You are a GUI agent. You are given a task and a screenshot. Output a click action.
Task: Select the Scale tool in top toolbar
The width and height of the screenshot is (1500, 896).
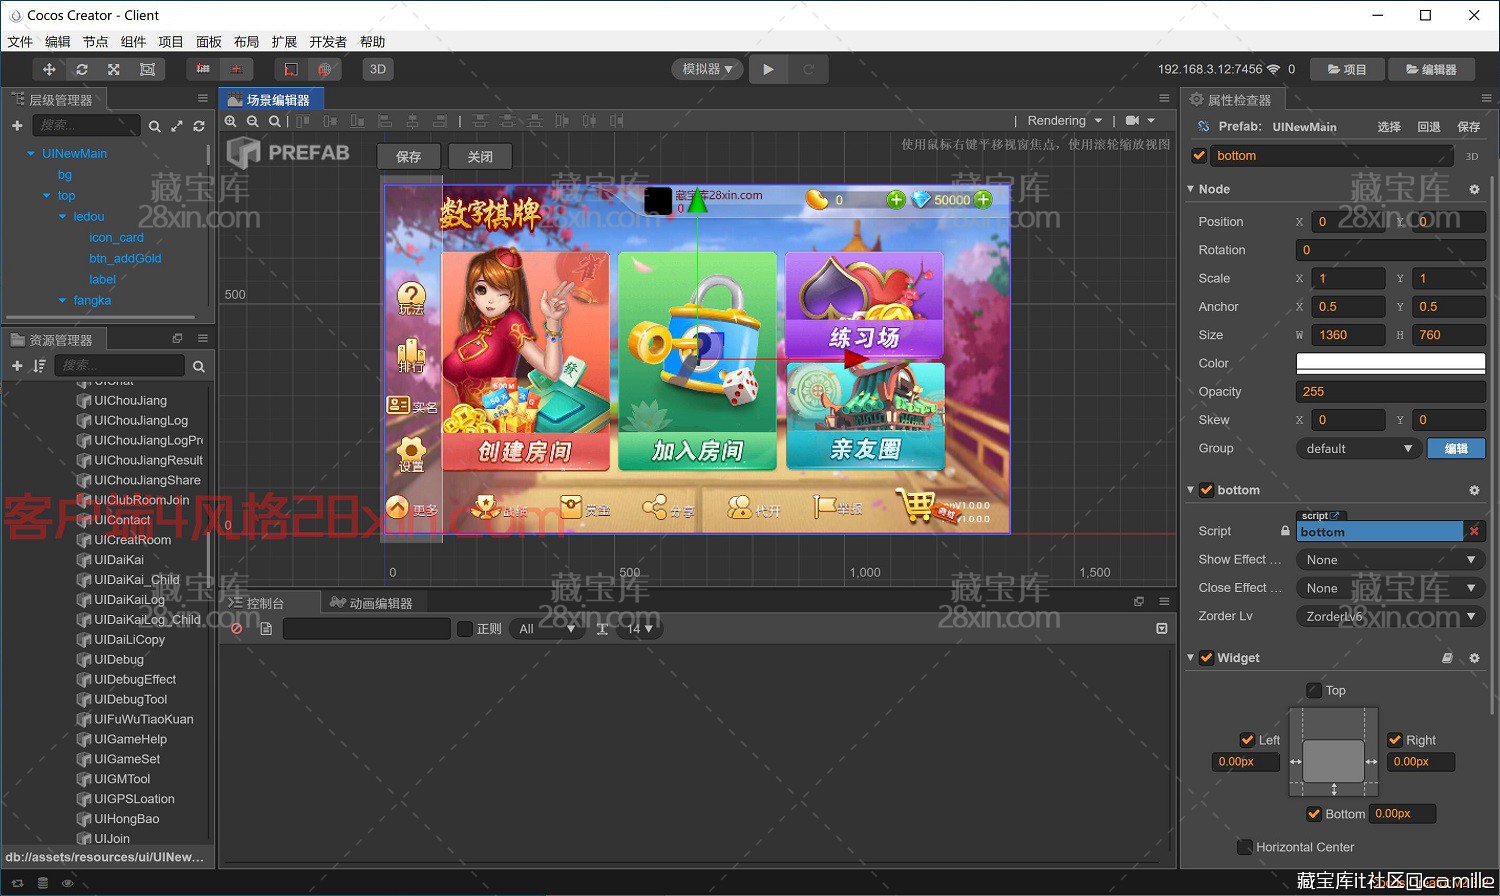[114, 69]
